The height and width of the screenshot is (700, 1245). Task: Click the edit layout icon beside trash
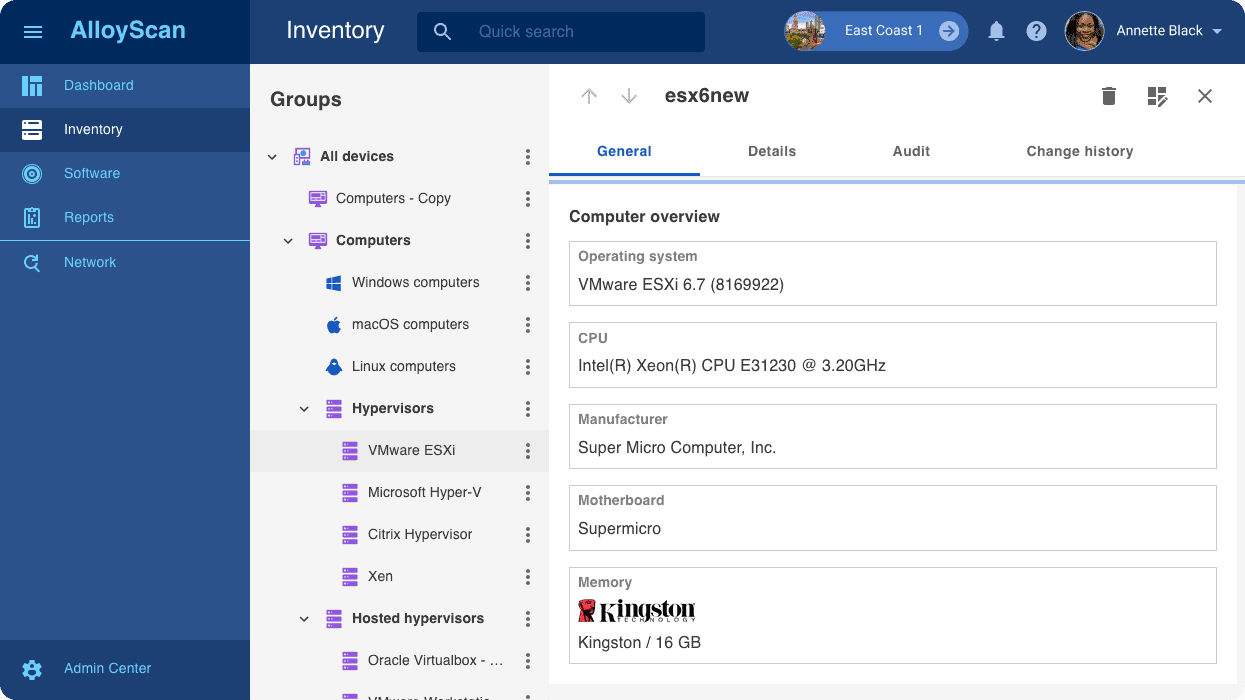(x=1157, y=96)
